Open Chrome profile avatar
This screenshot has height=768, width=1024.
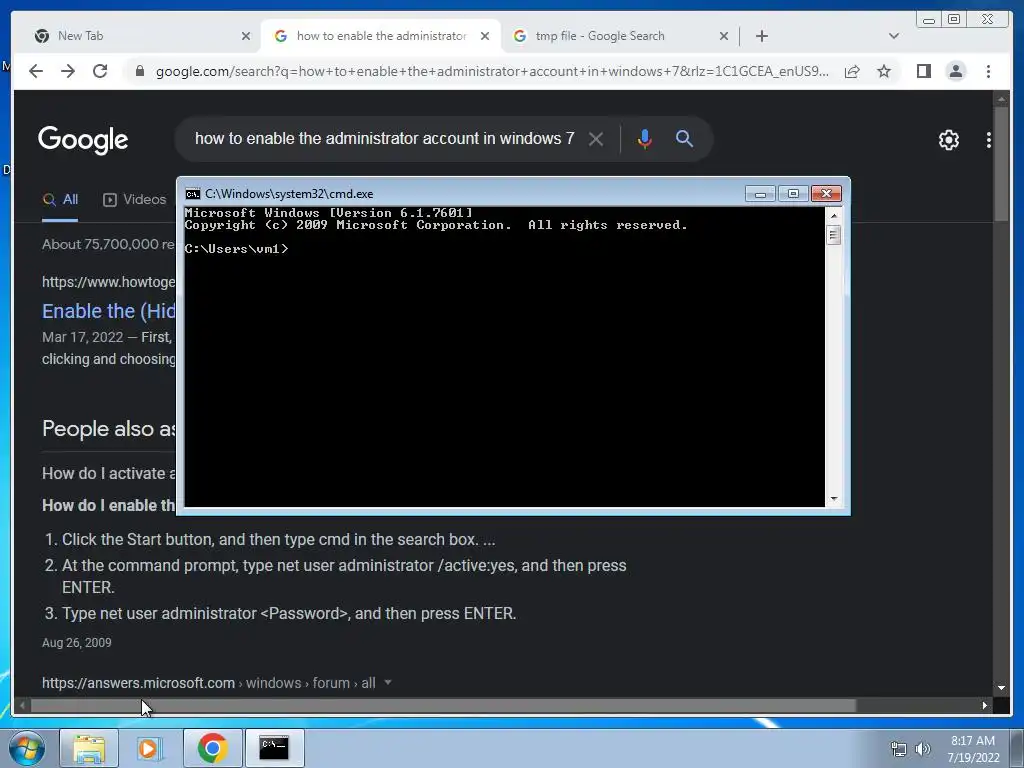point(955,71)
